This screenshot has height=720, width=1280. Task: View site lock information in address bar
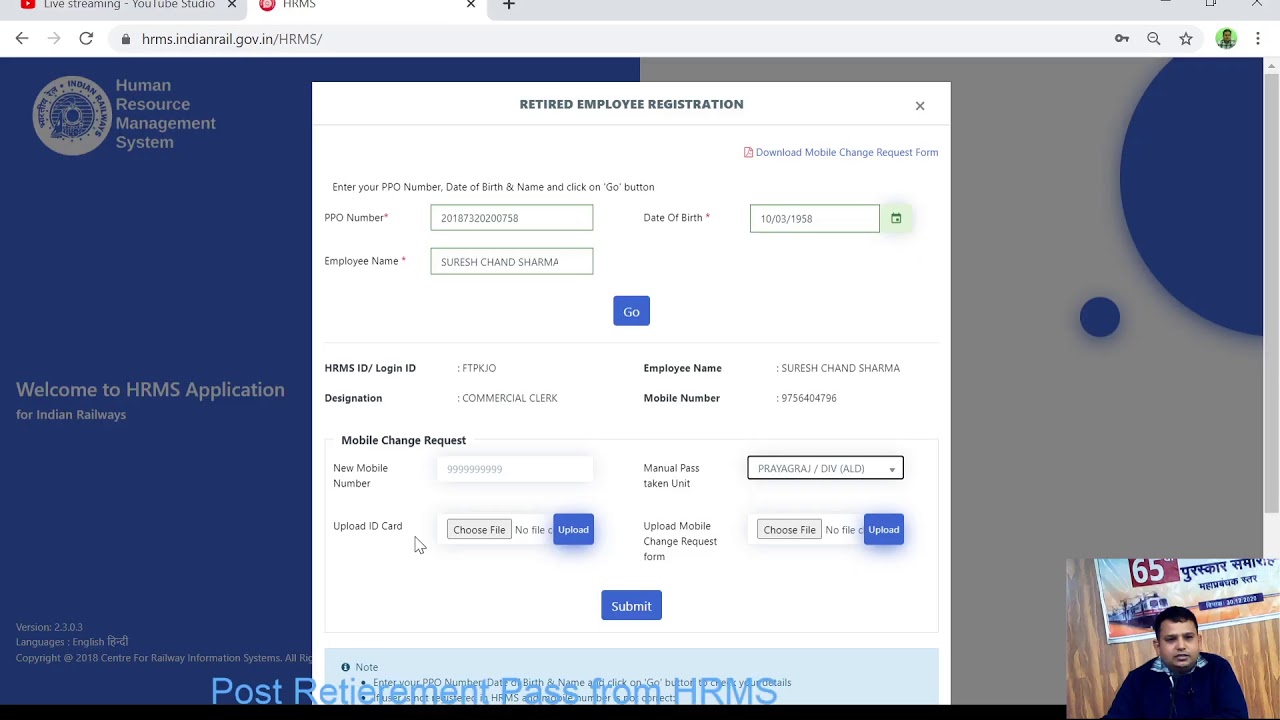(x=125, y=39)
